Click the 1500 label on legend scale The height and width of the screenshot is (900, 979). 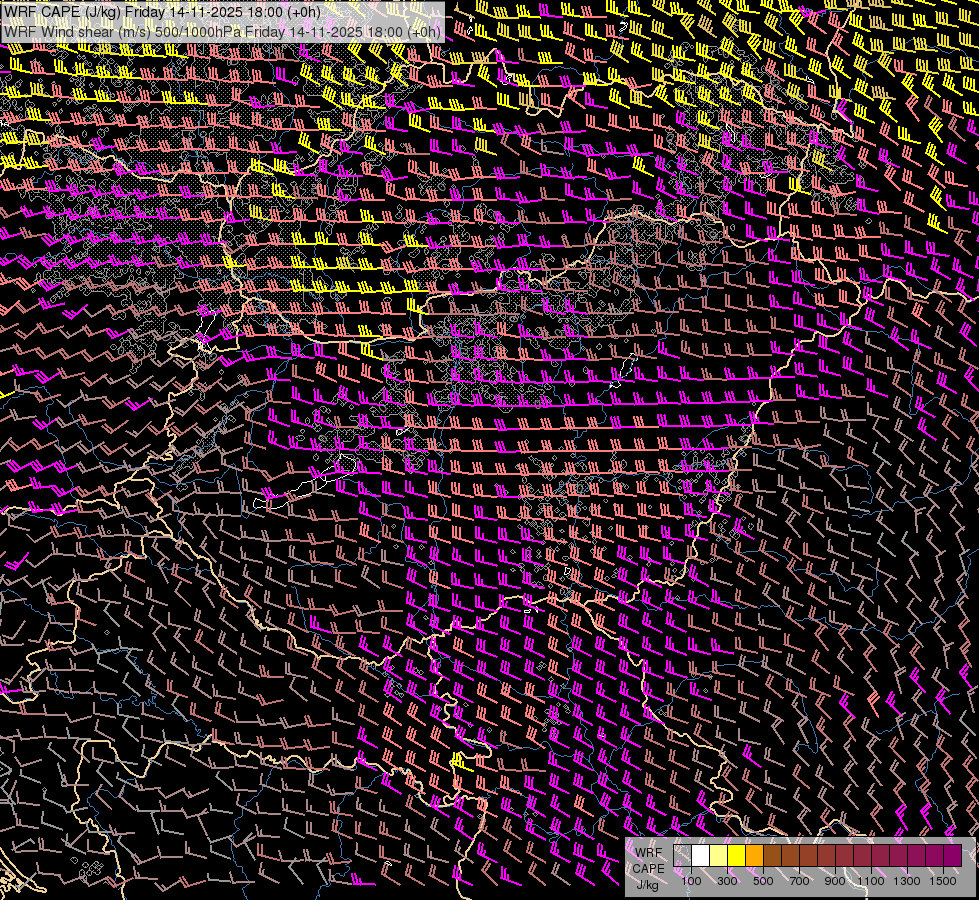tap(943, 881)
